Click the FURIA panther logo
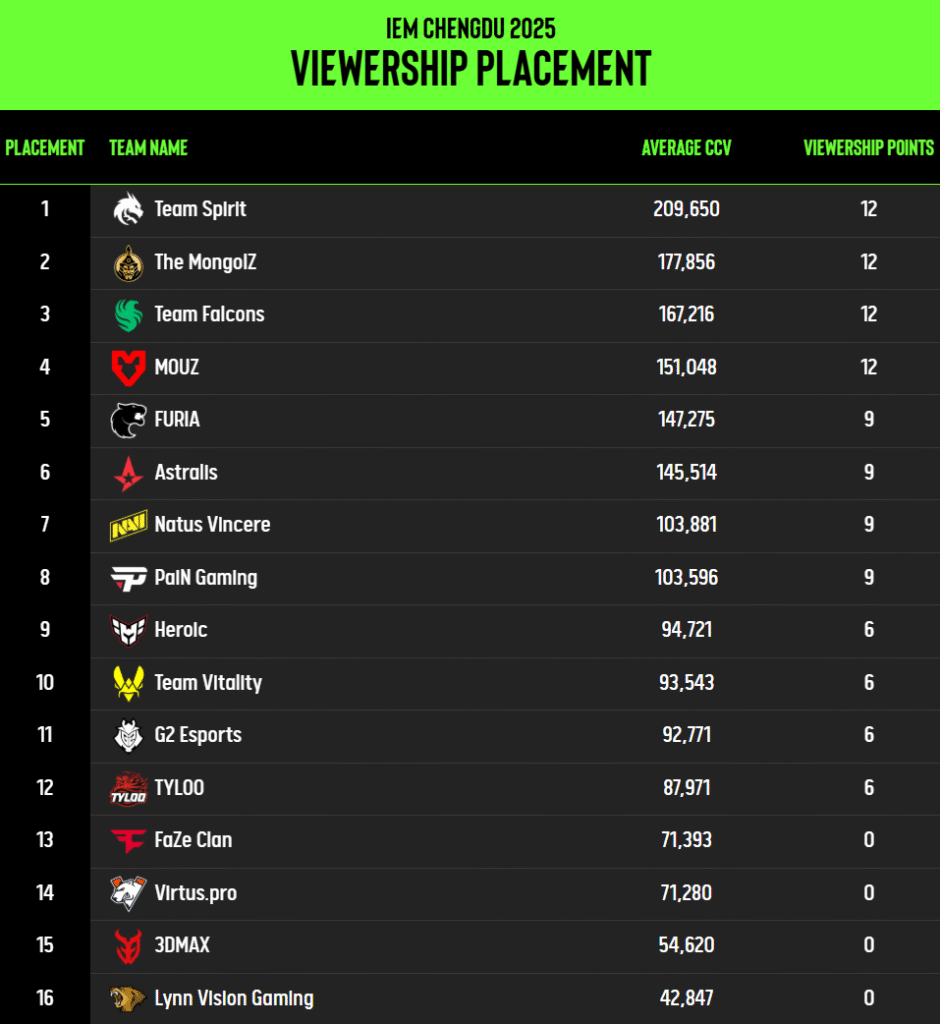 pyautogui.click(x=128, y=420)
